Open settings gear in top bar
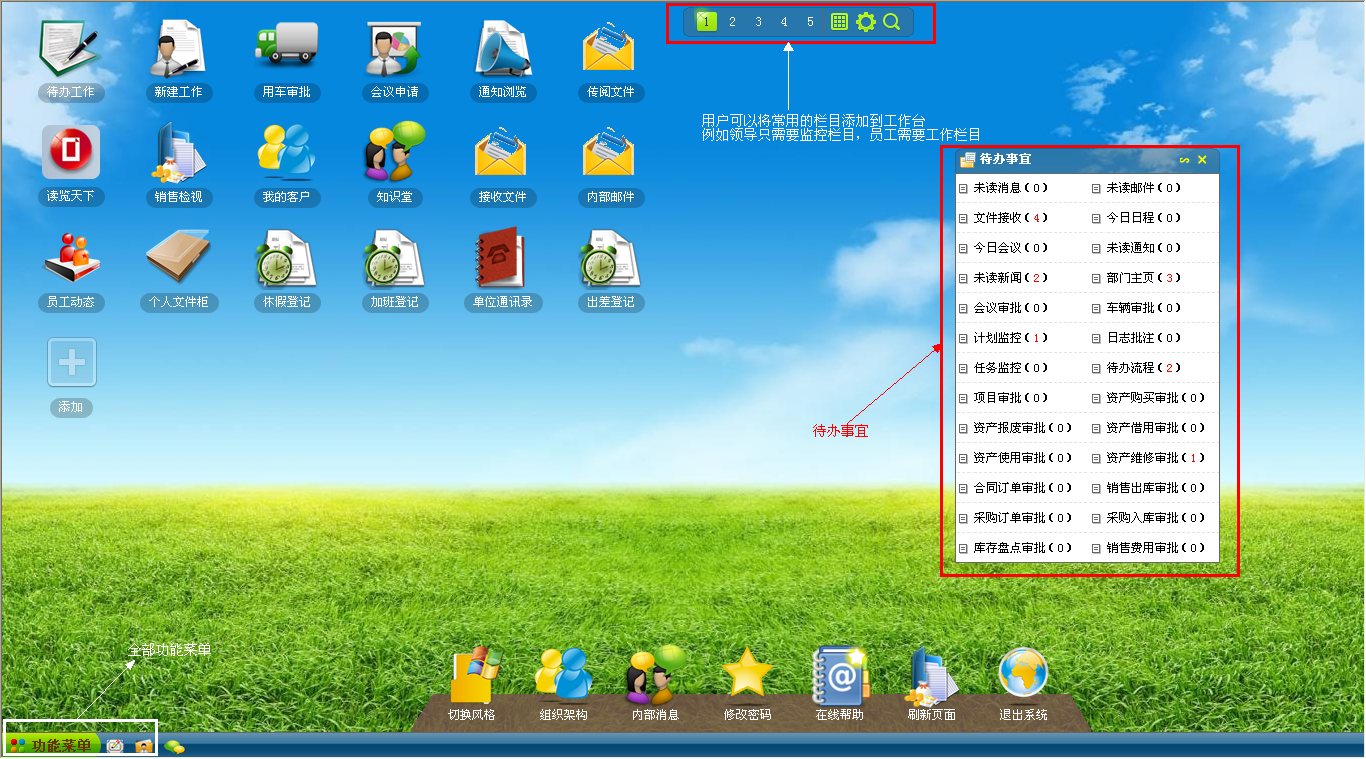Screen dimensions: 1366x759 (866, 21)
